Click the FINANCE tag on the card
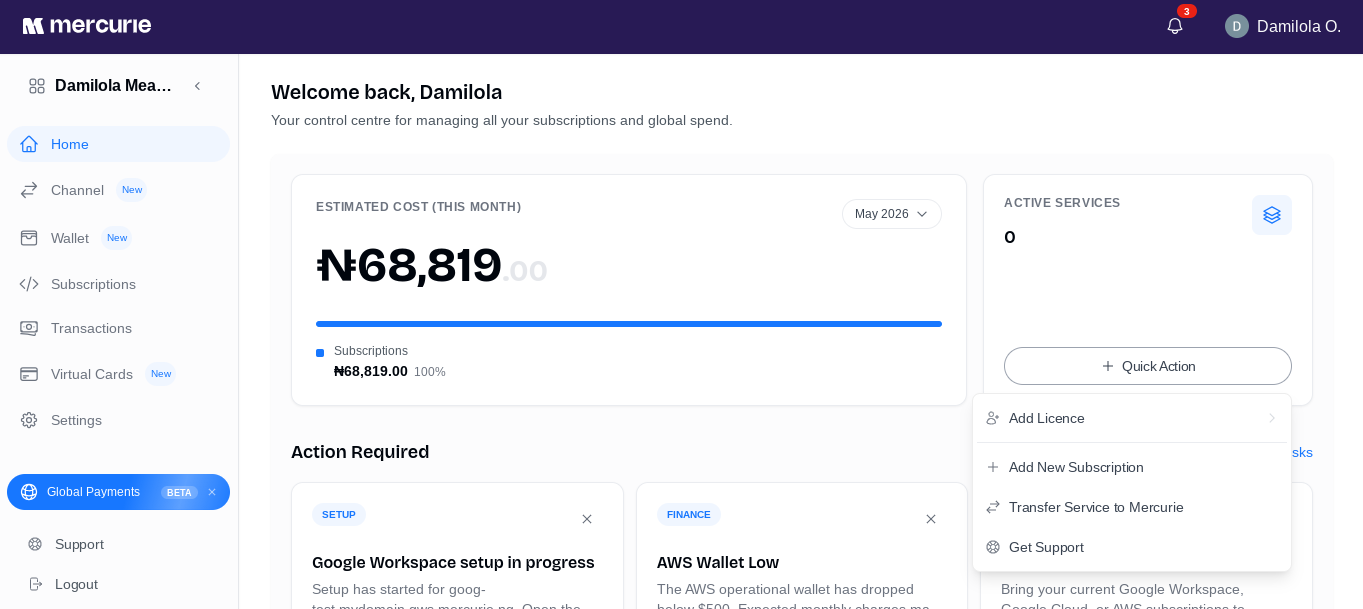Image resolution: width=1363 pixels, height=609 pixels. [689, 515]
